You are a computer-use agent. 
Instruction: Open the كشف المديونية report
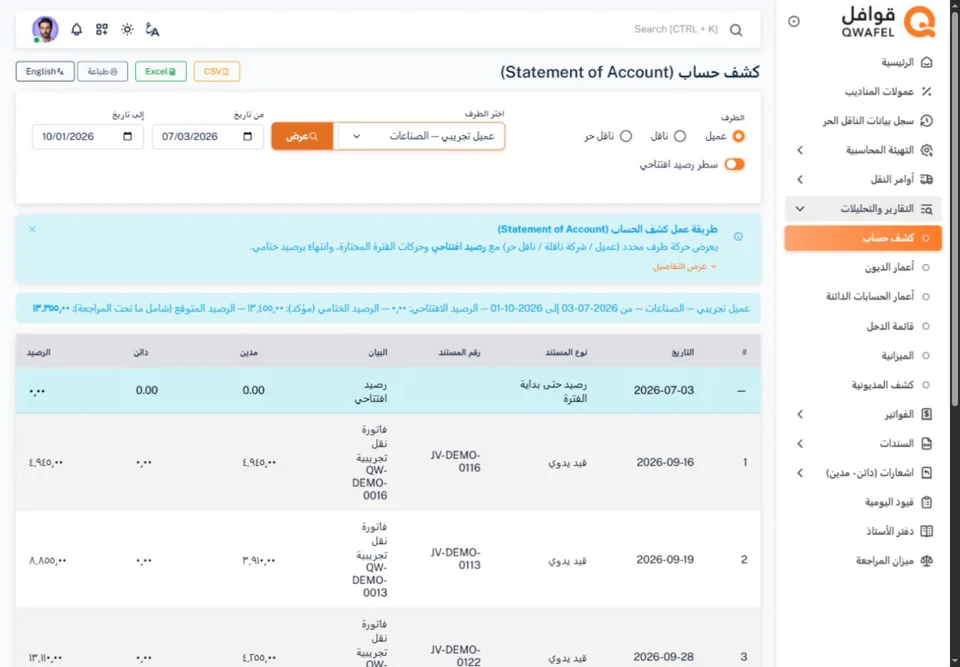point(882,385)
